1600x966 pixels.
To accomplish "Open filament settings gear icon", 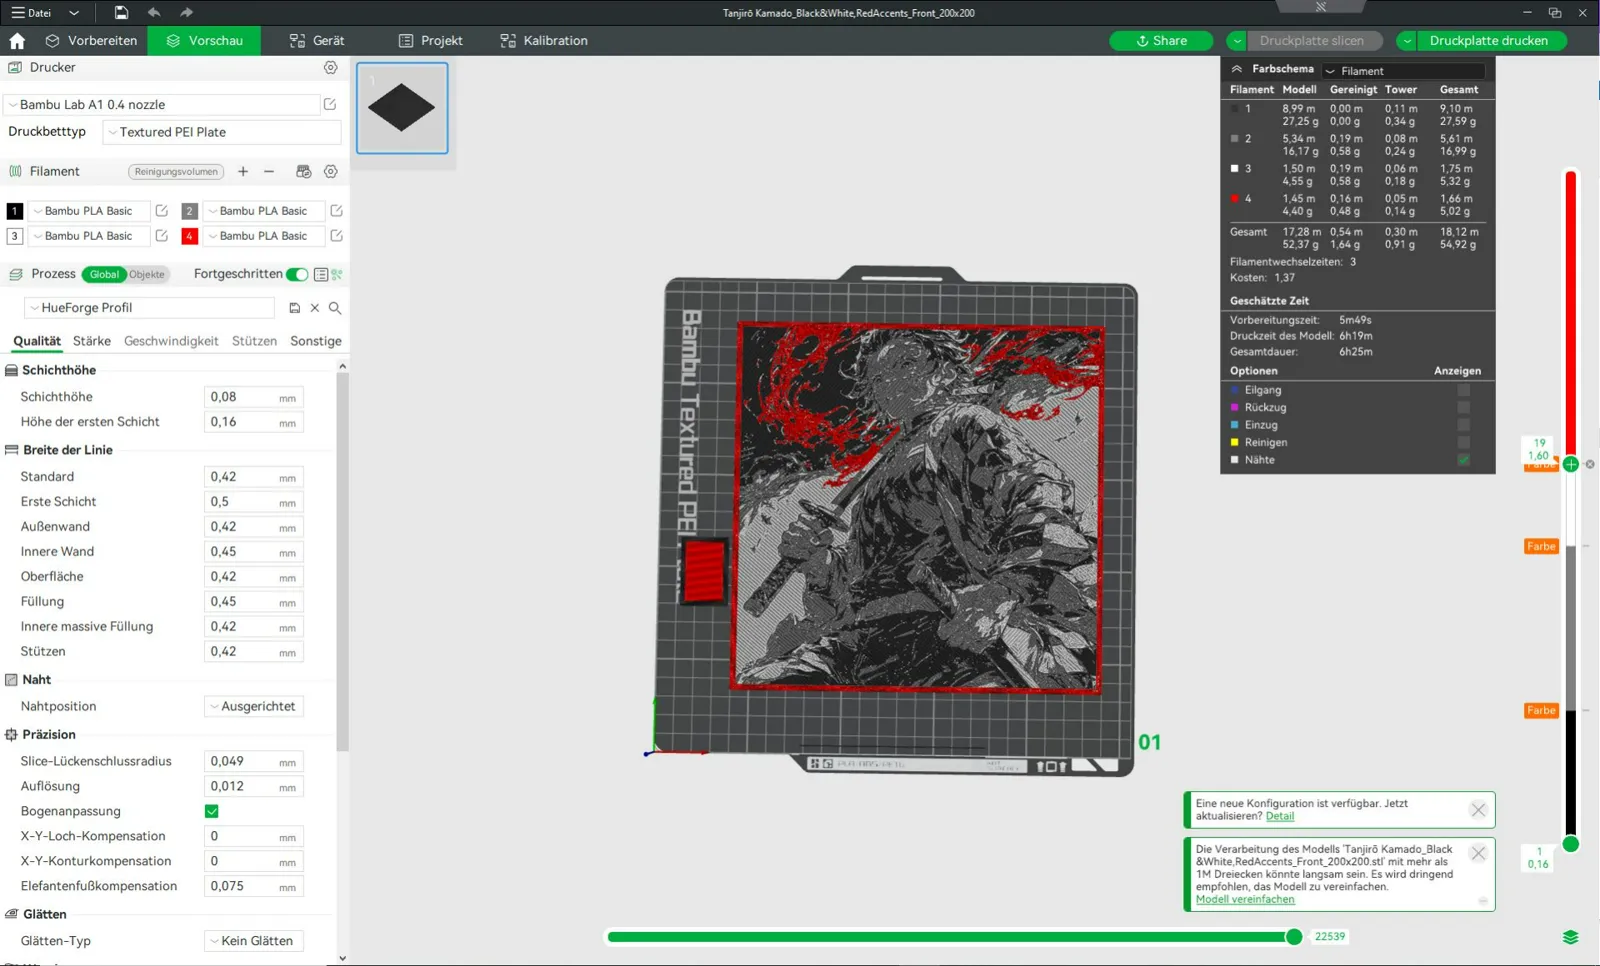I will [x=330, y=172].
